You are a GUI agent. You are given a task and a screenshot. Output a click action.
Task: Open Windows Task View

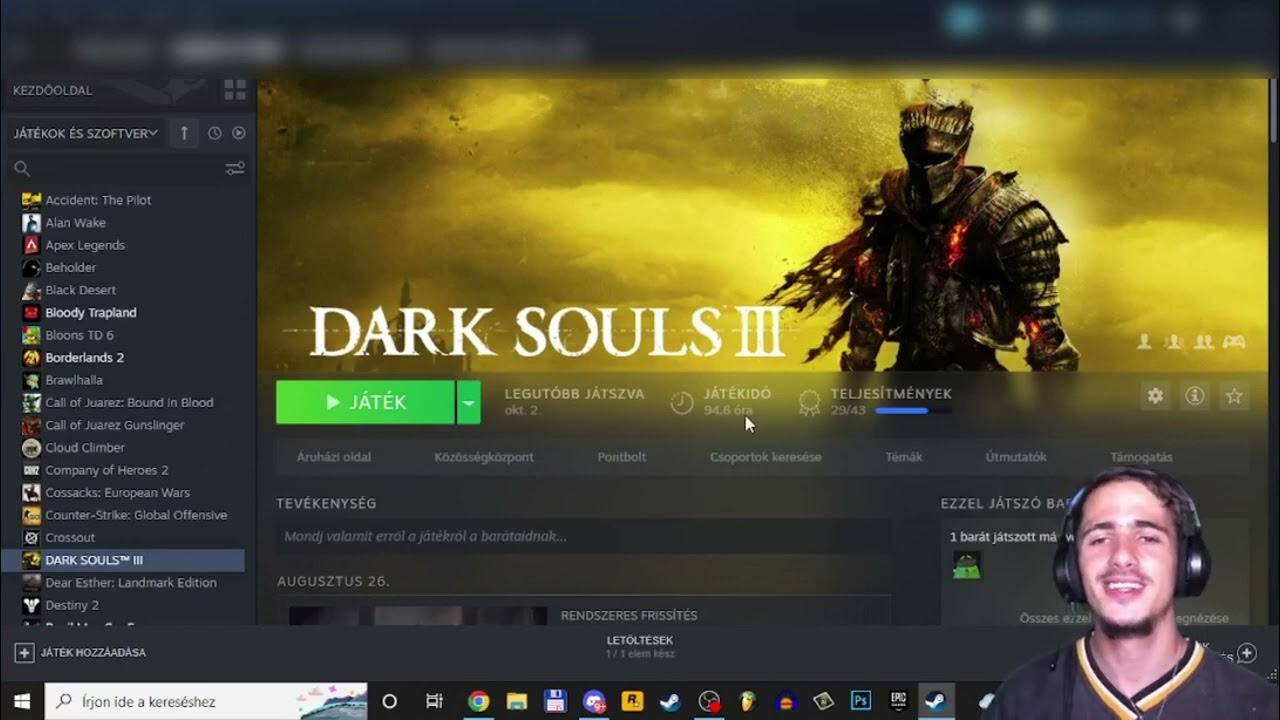tap(434, 701)
